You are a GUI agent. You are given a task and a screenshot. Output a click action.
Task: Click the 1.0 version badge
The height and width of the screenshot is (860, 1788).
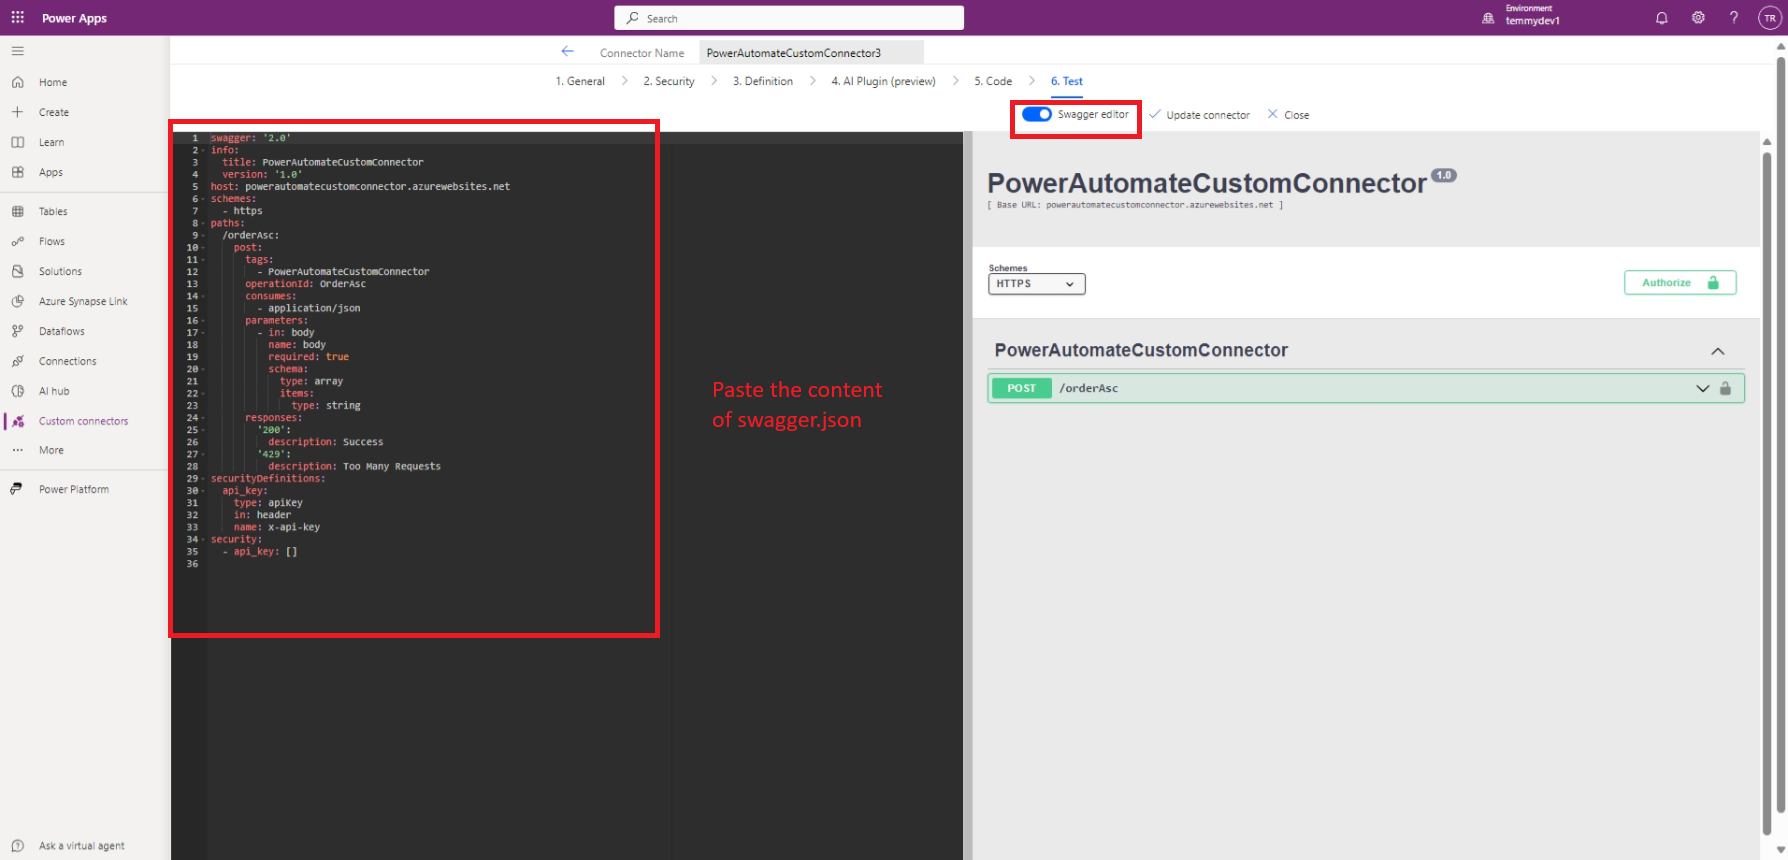1444,175
